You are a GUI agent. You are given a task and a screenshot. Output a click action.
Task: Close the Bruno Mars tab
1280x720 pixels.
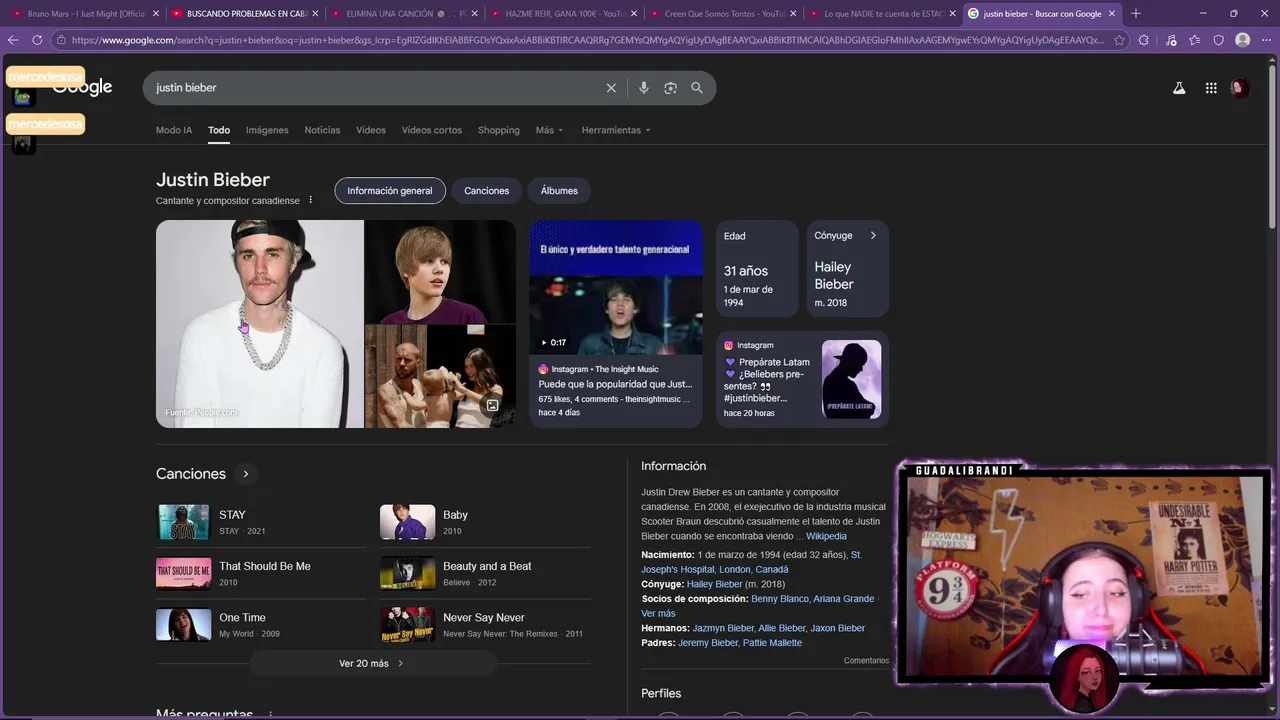pos(155,14)
